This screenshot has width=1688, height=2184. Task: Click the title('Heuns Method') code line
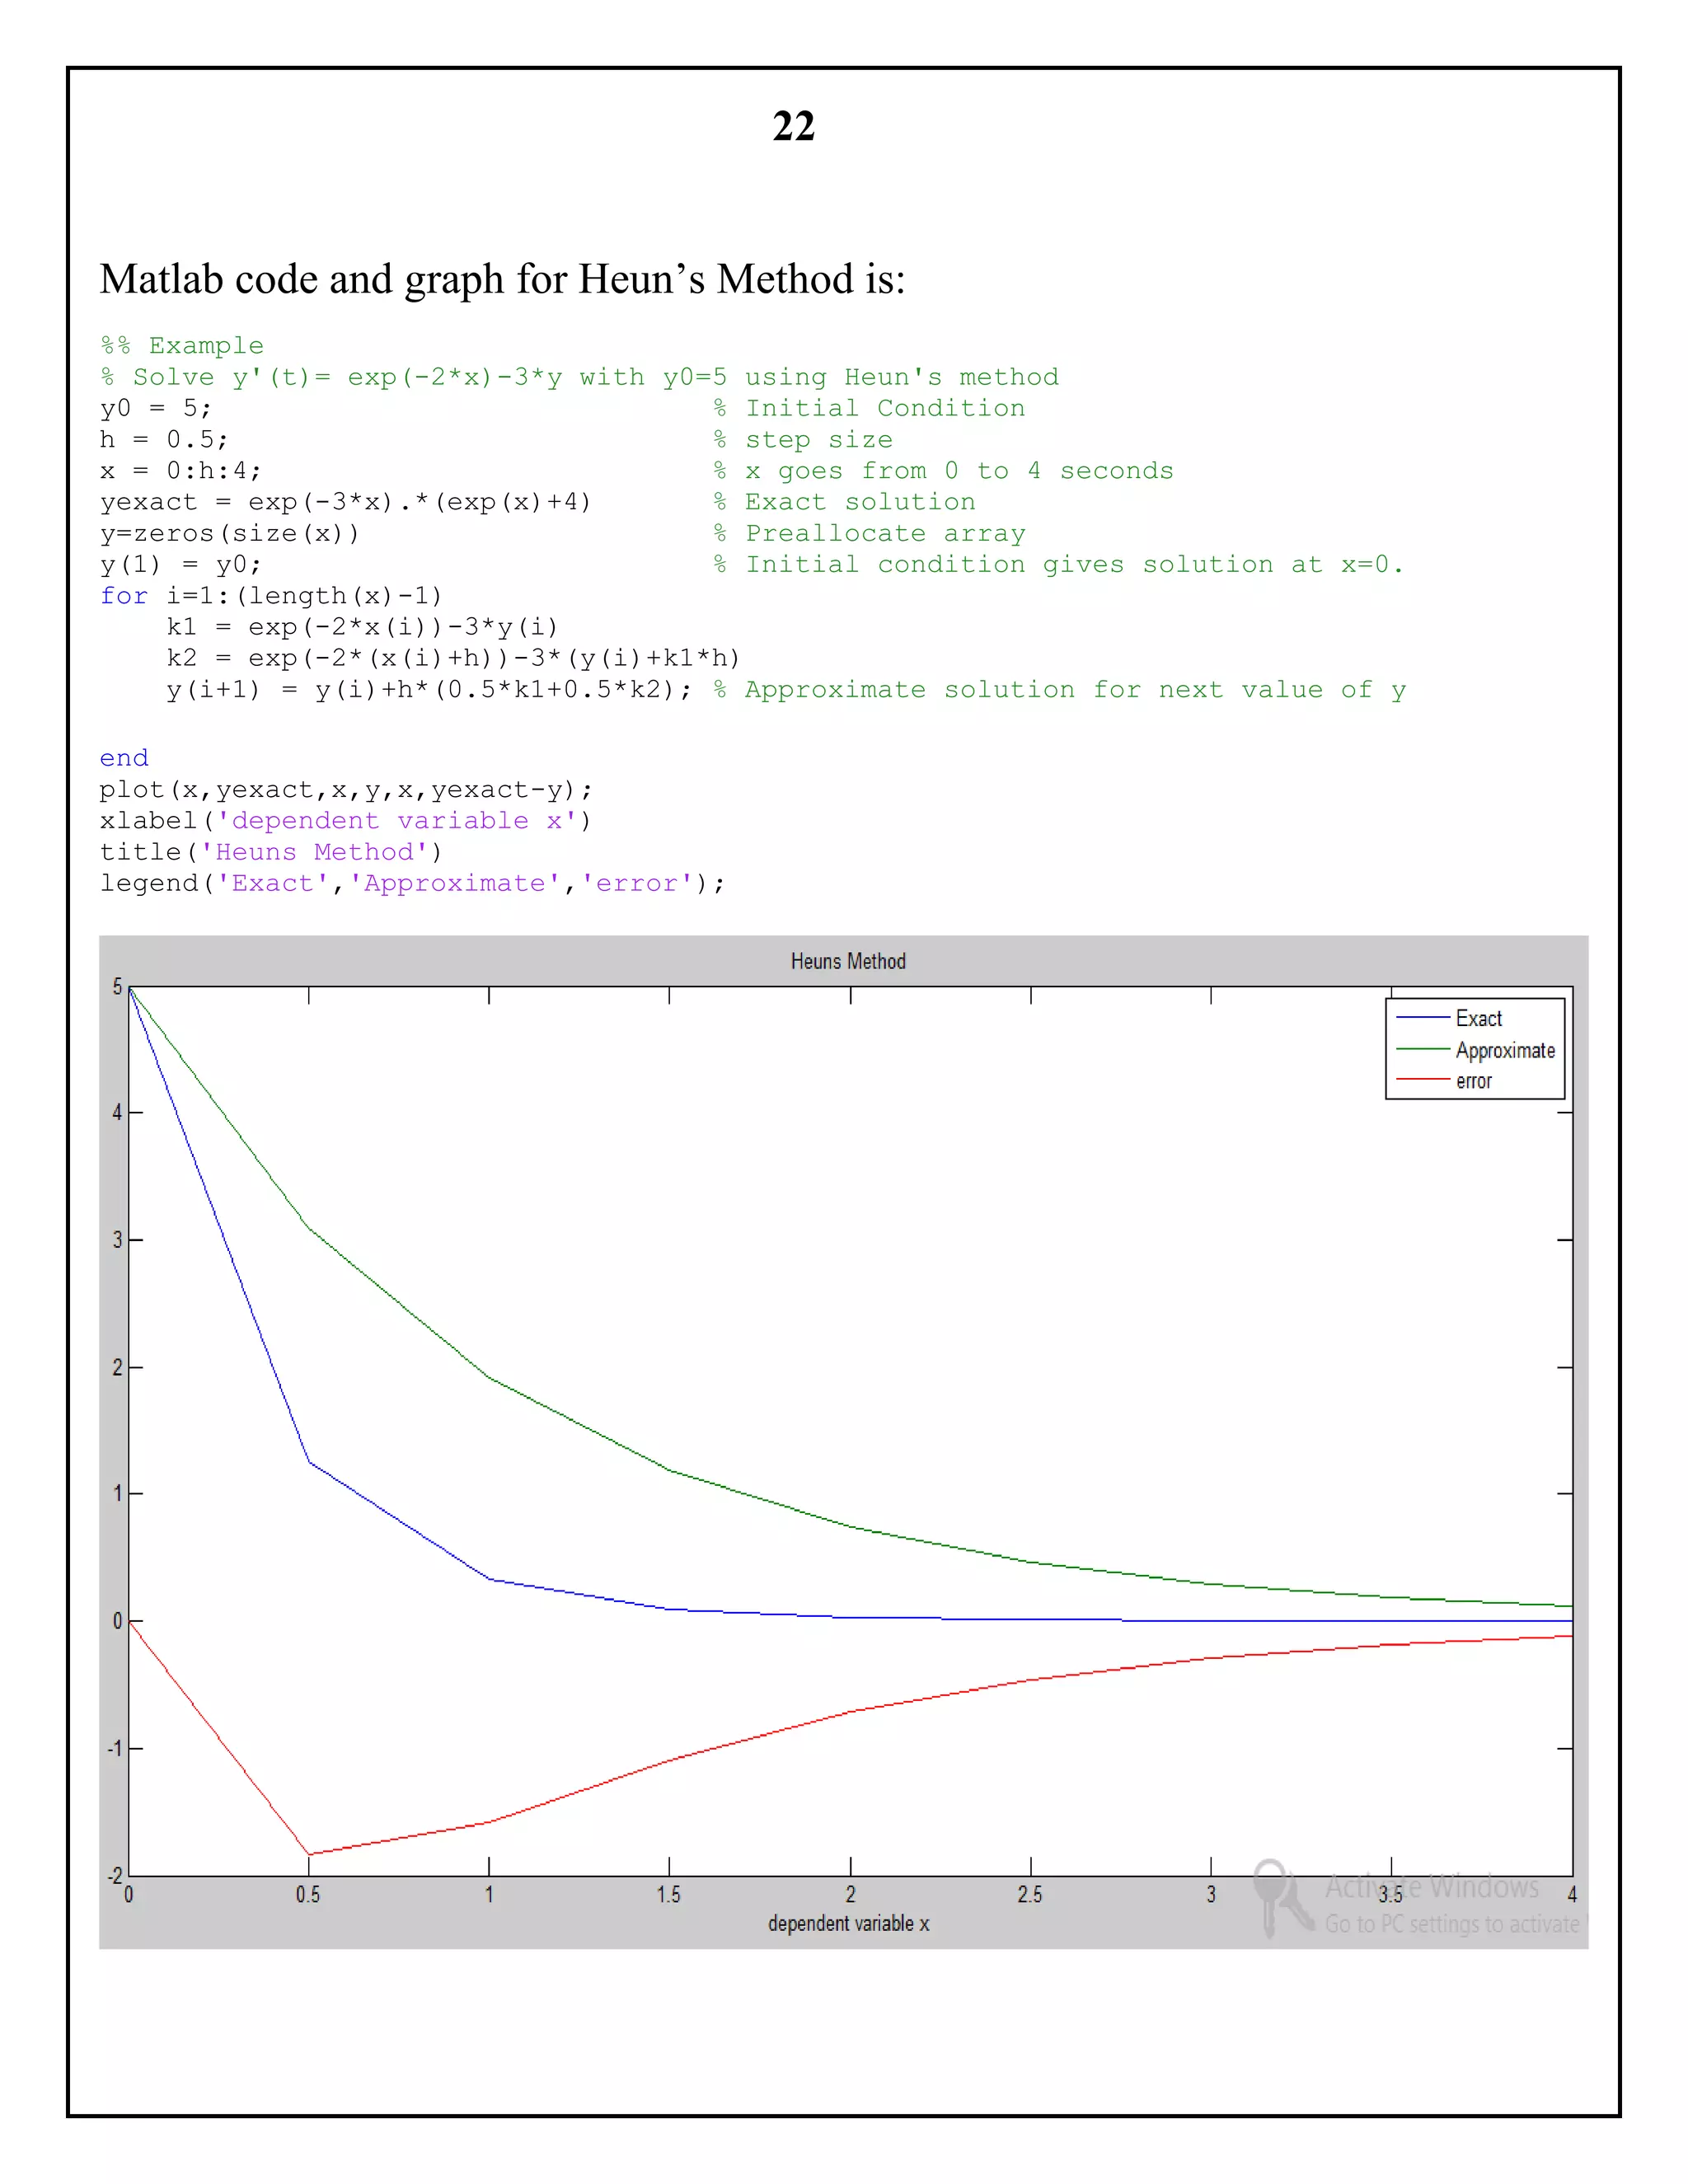pyautogui.click(x=271, y=852)
